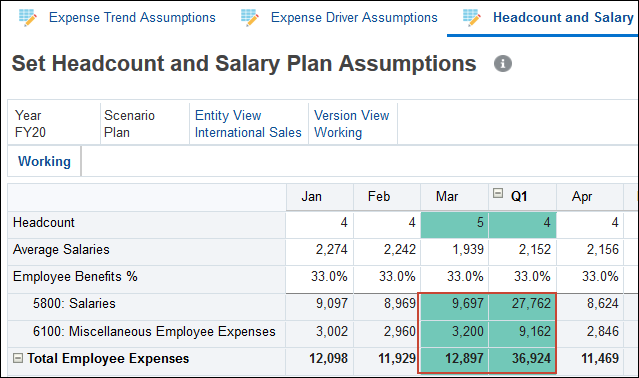The width and height of the screenshot is (639, 378).
Task: Select the 6100: Miscellaneous Employee Expenses row header
Action: [x=147, y=334]
